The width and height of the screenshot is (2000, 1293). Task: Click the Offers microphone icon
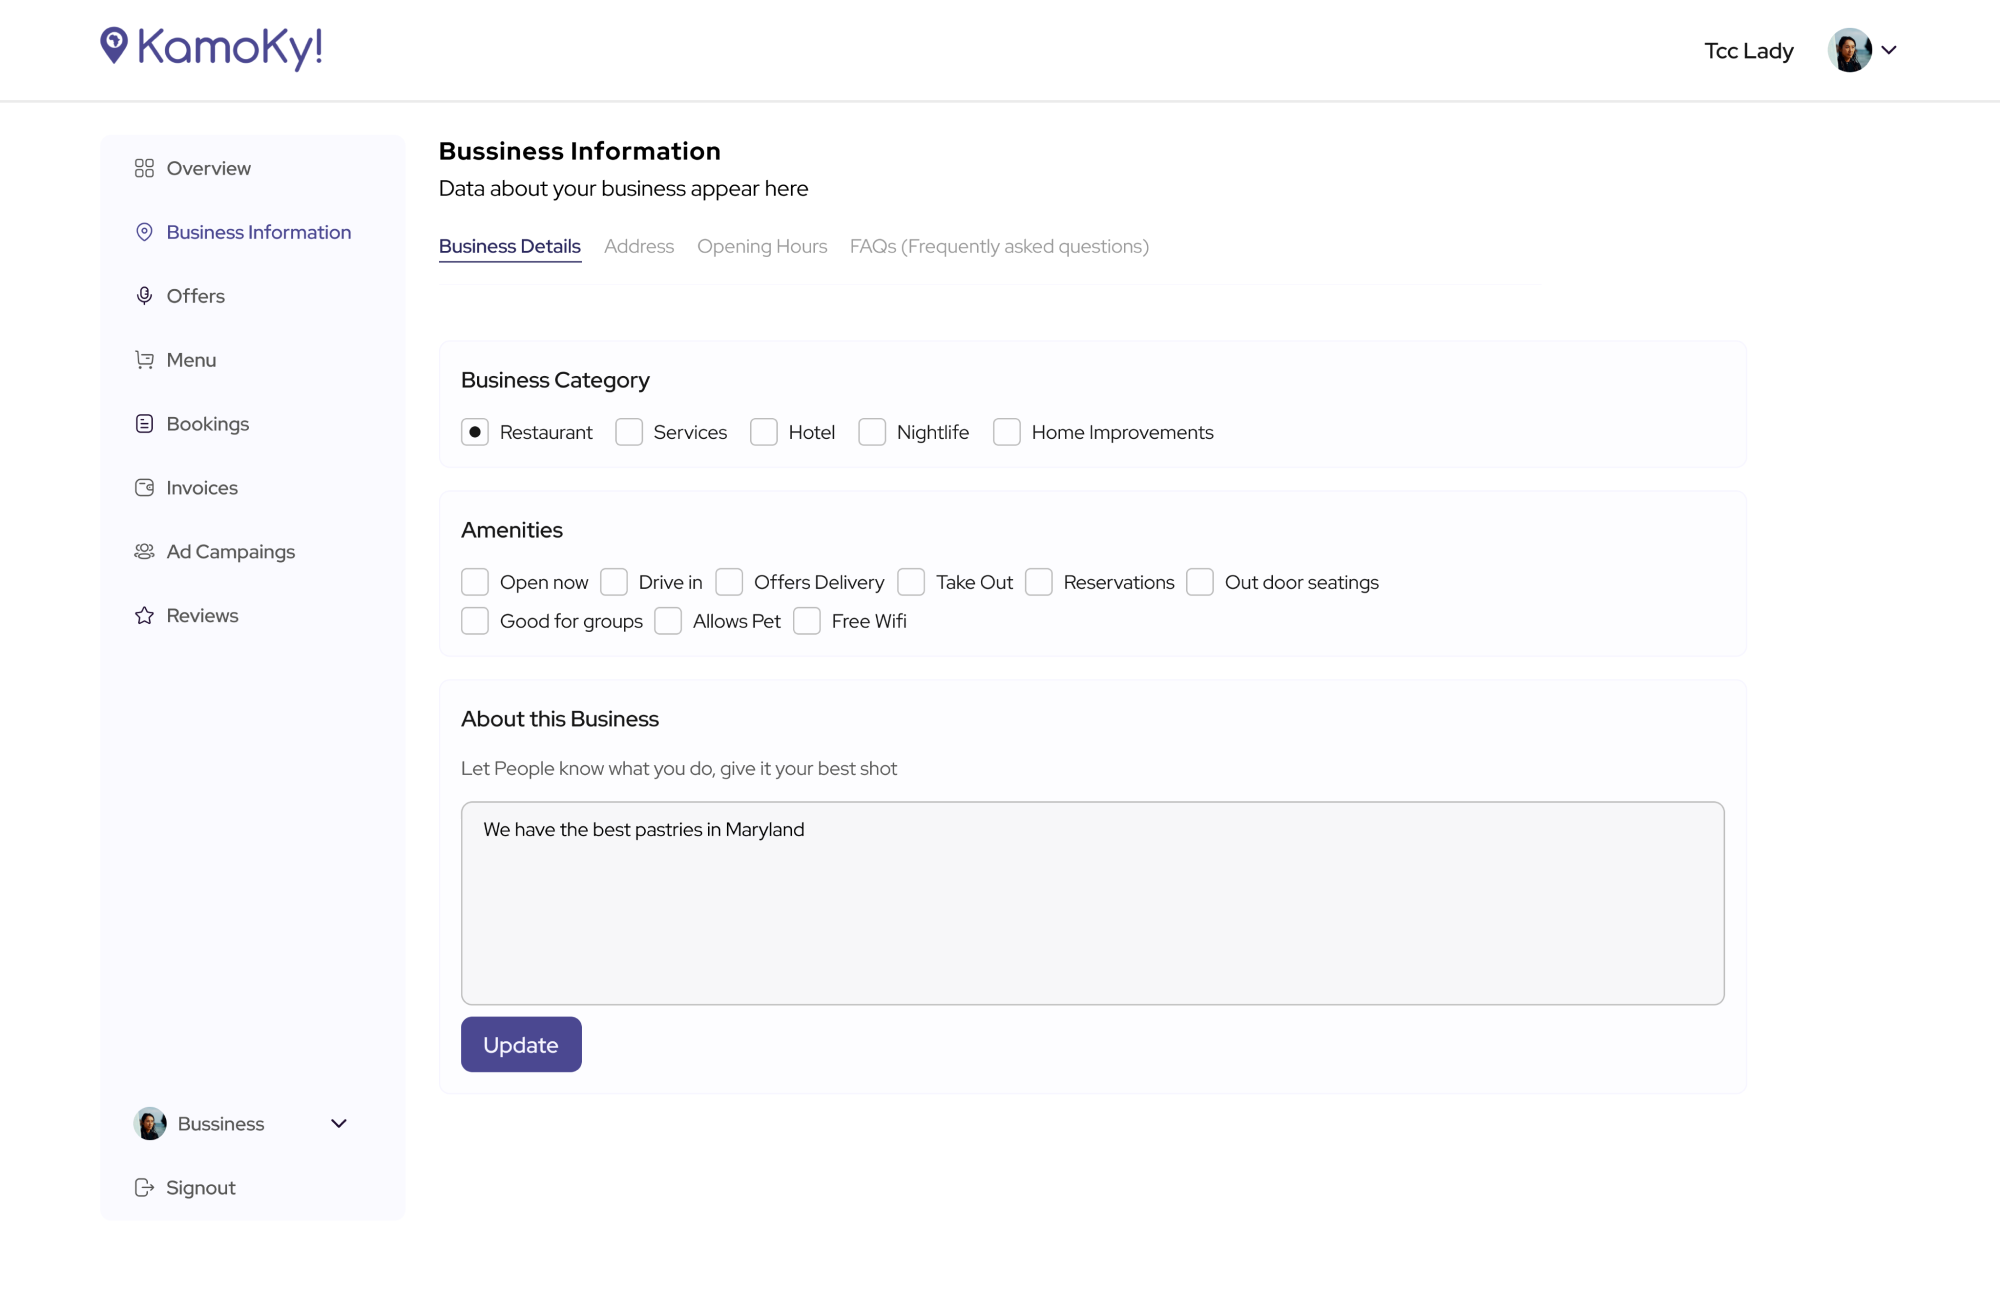(144, 296)
